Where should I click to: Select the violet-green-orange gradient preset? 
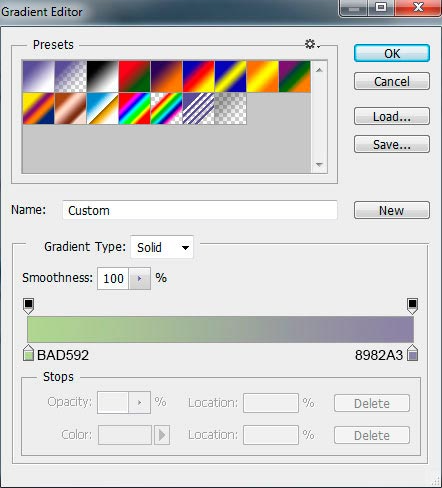pyautogui.click(x=294, y=76)
